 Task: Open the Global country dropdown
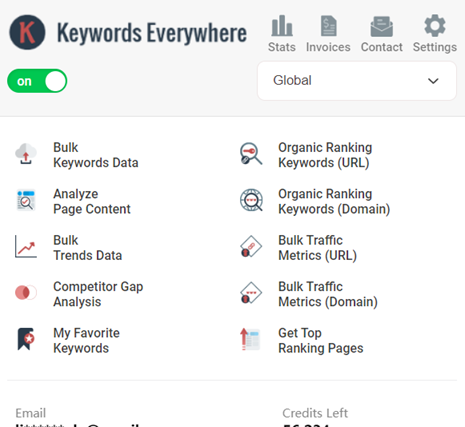[x=357, y=81]
